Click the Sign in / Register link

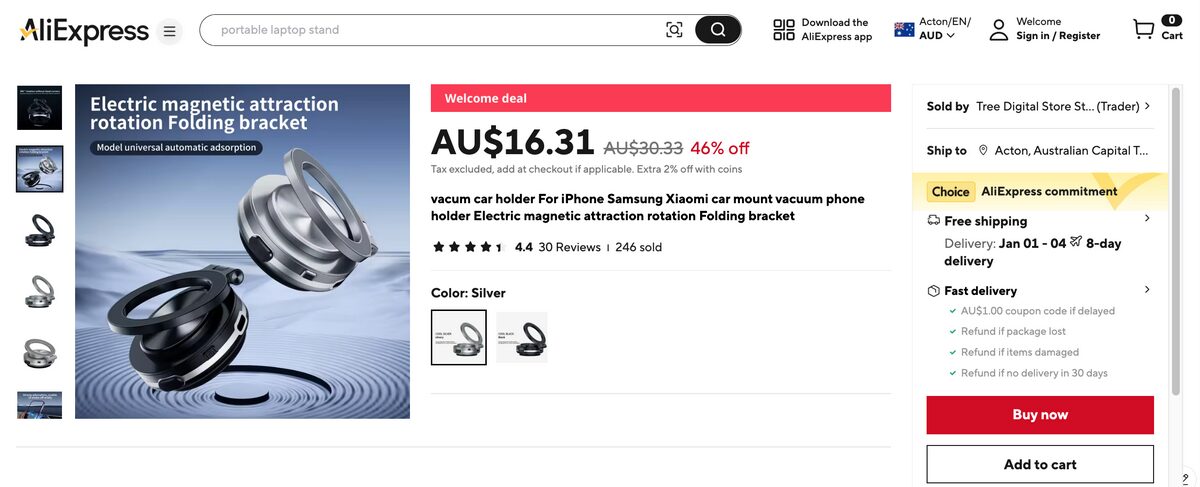[1058, 36]
